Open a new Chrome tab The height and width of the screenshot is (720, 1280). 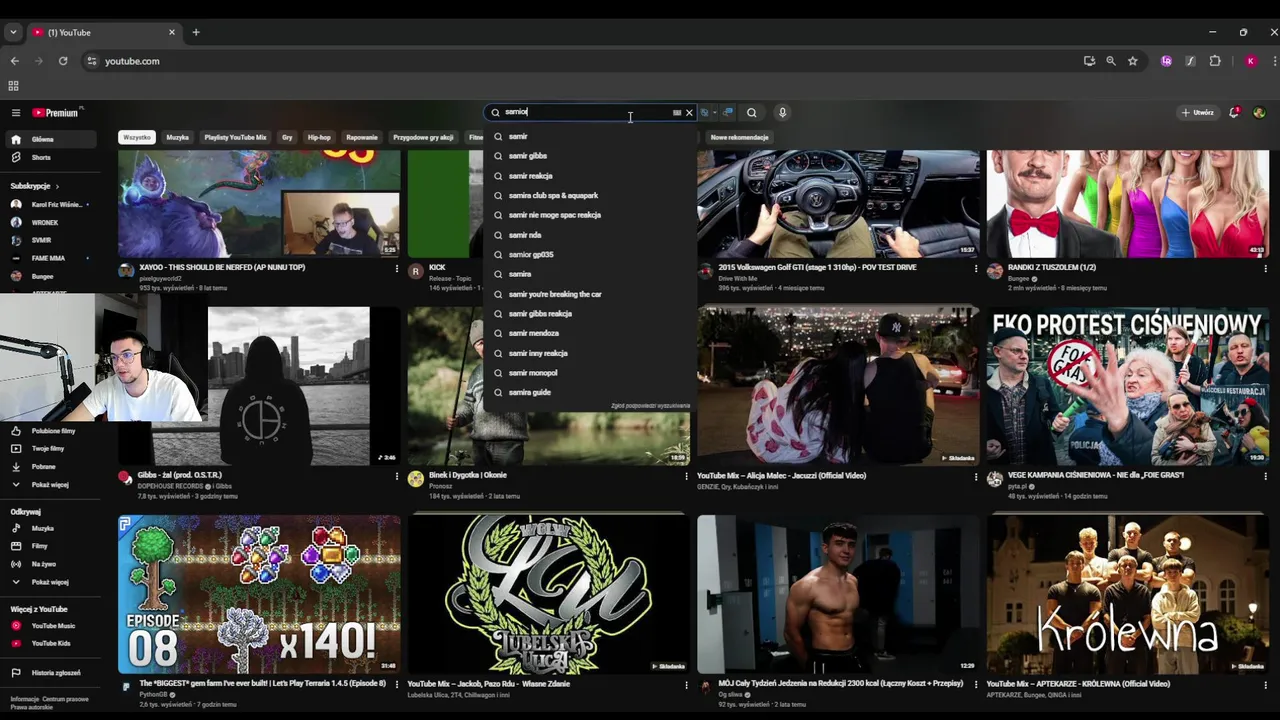tap(196, 32)
